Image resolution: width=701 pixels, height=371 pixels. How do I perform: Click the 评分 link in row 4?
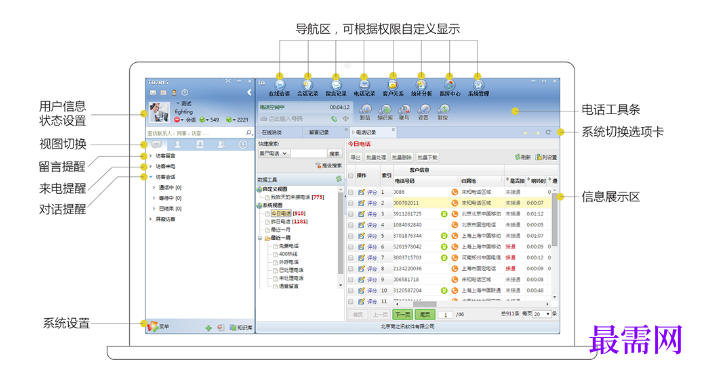372,225
